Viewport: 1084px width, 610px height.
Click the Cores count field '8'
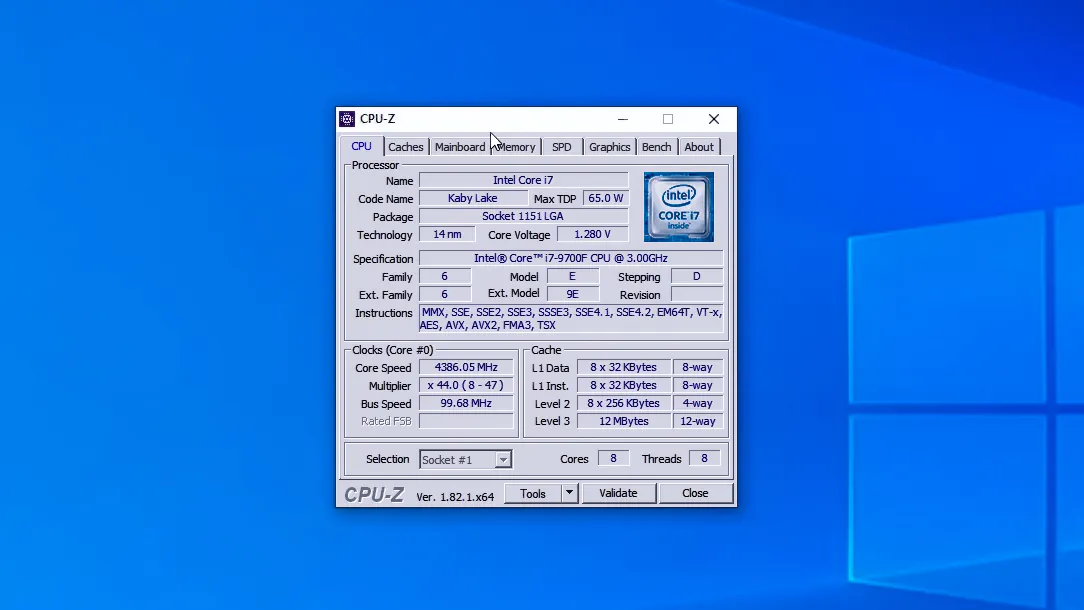point(613,459)
